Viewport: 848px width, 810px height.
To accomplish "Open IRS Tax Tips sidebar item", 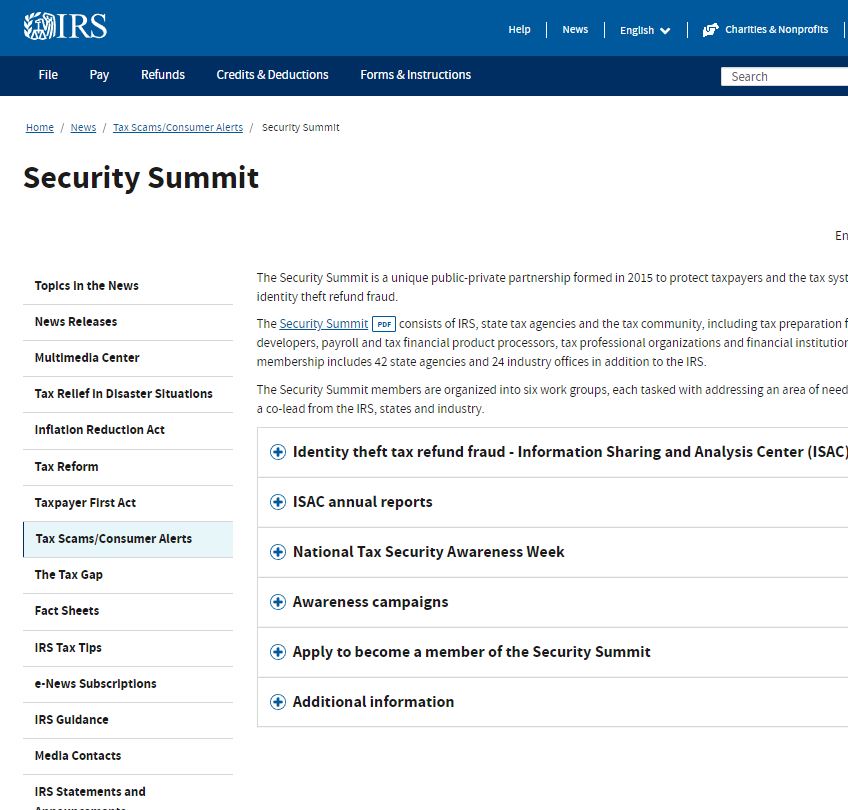I will coord(128,648).
